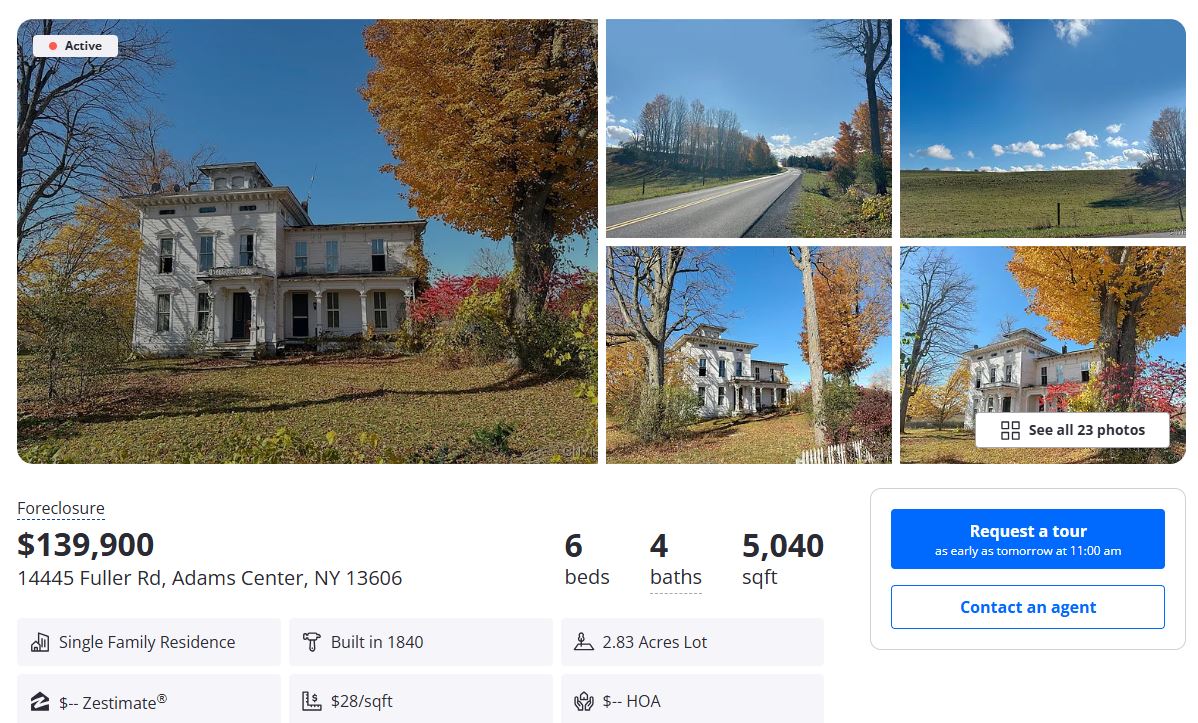Screen dimensions: 1198x723
Task: Click the Zillow logo icon beside Zestimate
Action: [x=40, y=702]
